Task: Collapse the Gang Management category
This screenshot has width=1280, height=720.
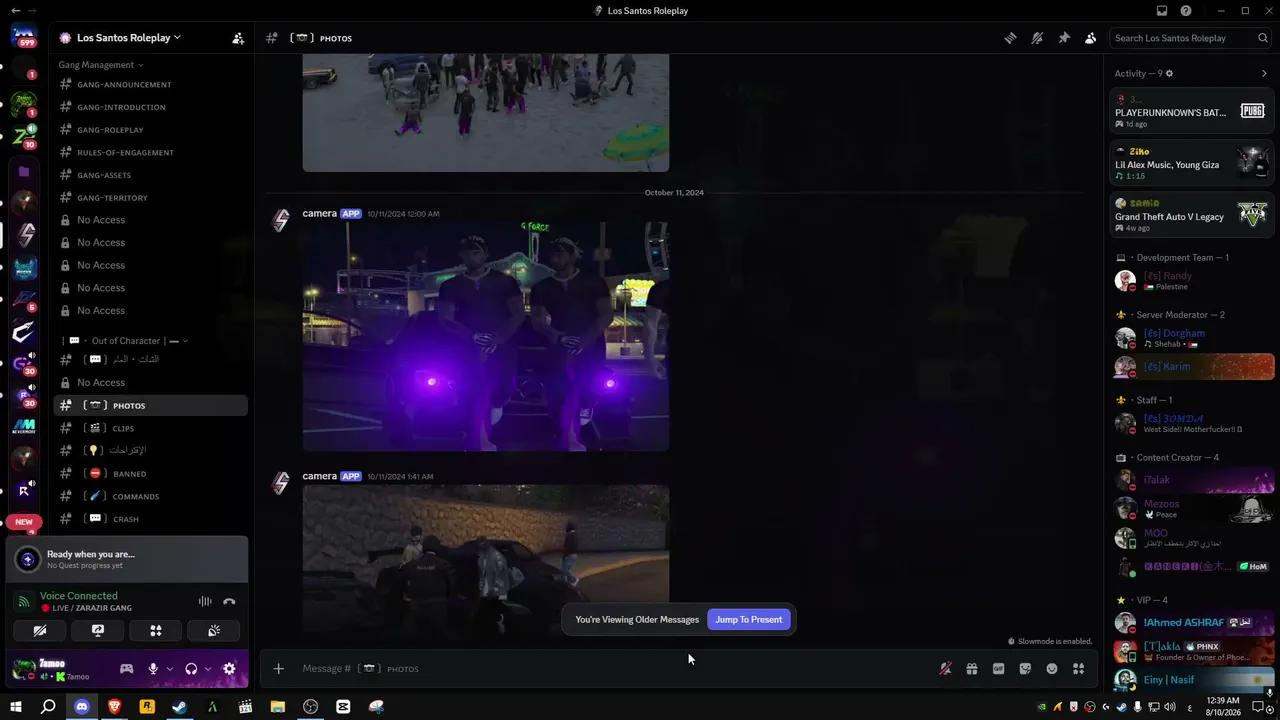Action: 100,65
